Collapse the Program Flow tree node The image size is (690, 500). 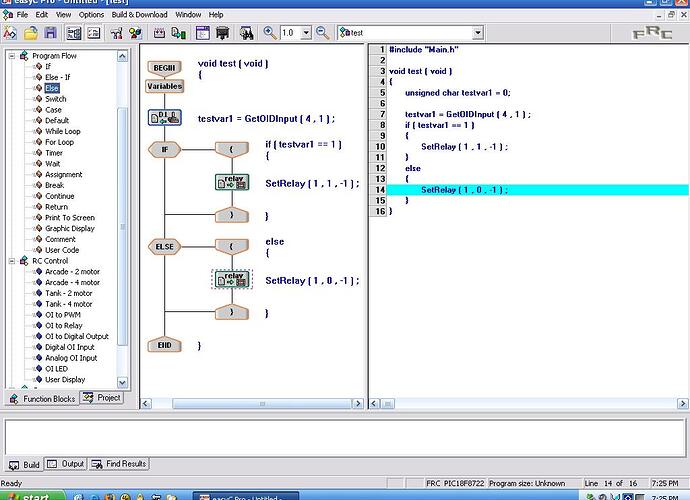click(x=12, y=56)
